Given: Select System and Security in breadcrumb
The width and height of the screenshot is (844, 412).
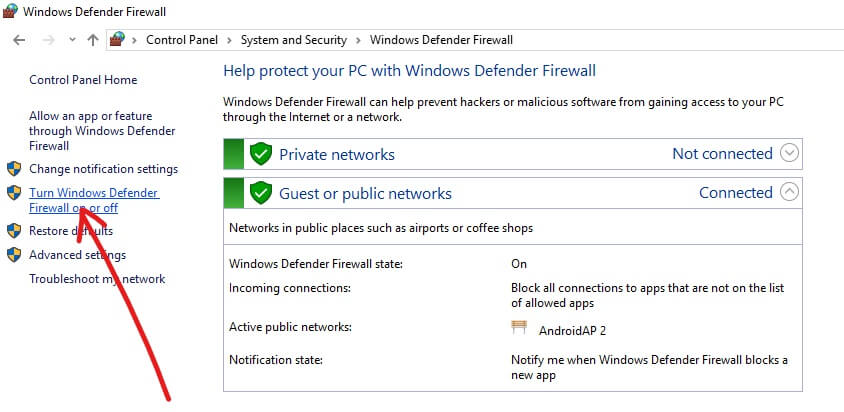Looking at the screenshot, I should (x=294, y=40).
